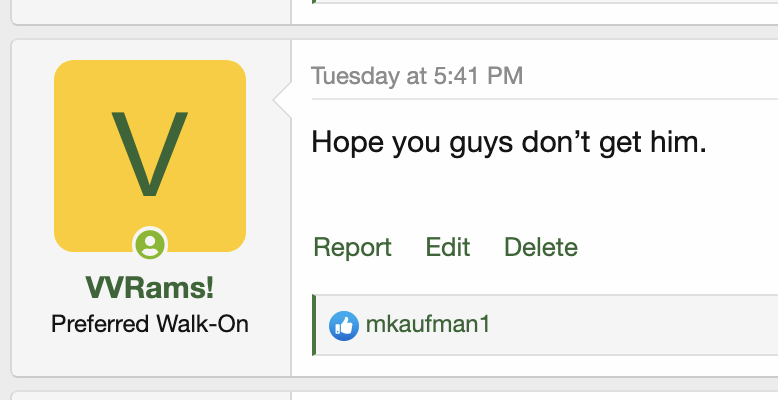This screenshot has height=400, width=778.
Task: Open the Tuesday at 5:41 PM permalink
Action: point(417,76)
